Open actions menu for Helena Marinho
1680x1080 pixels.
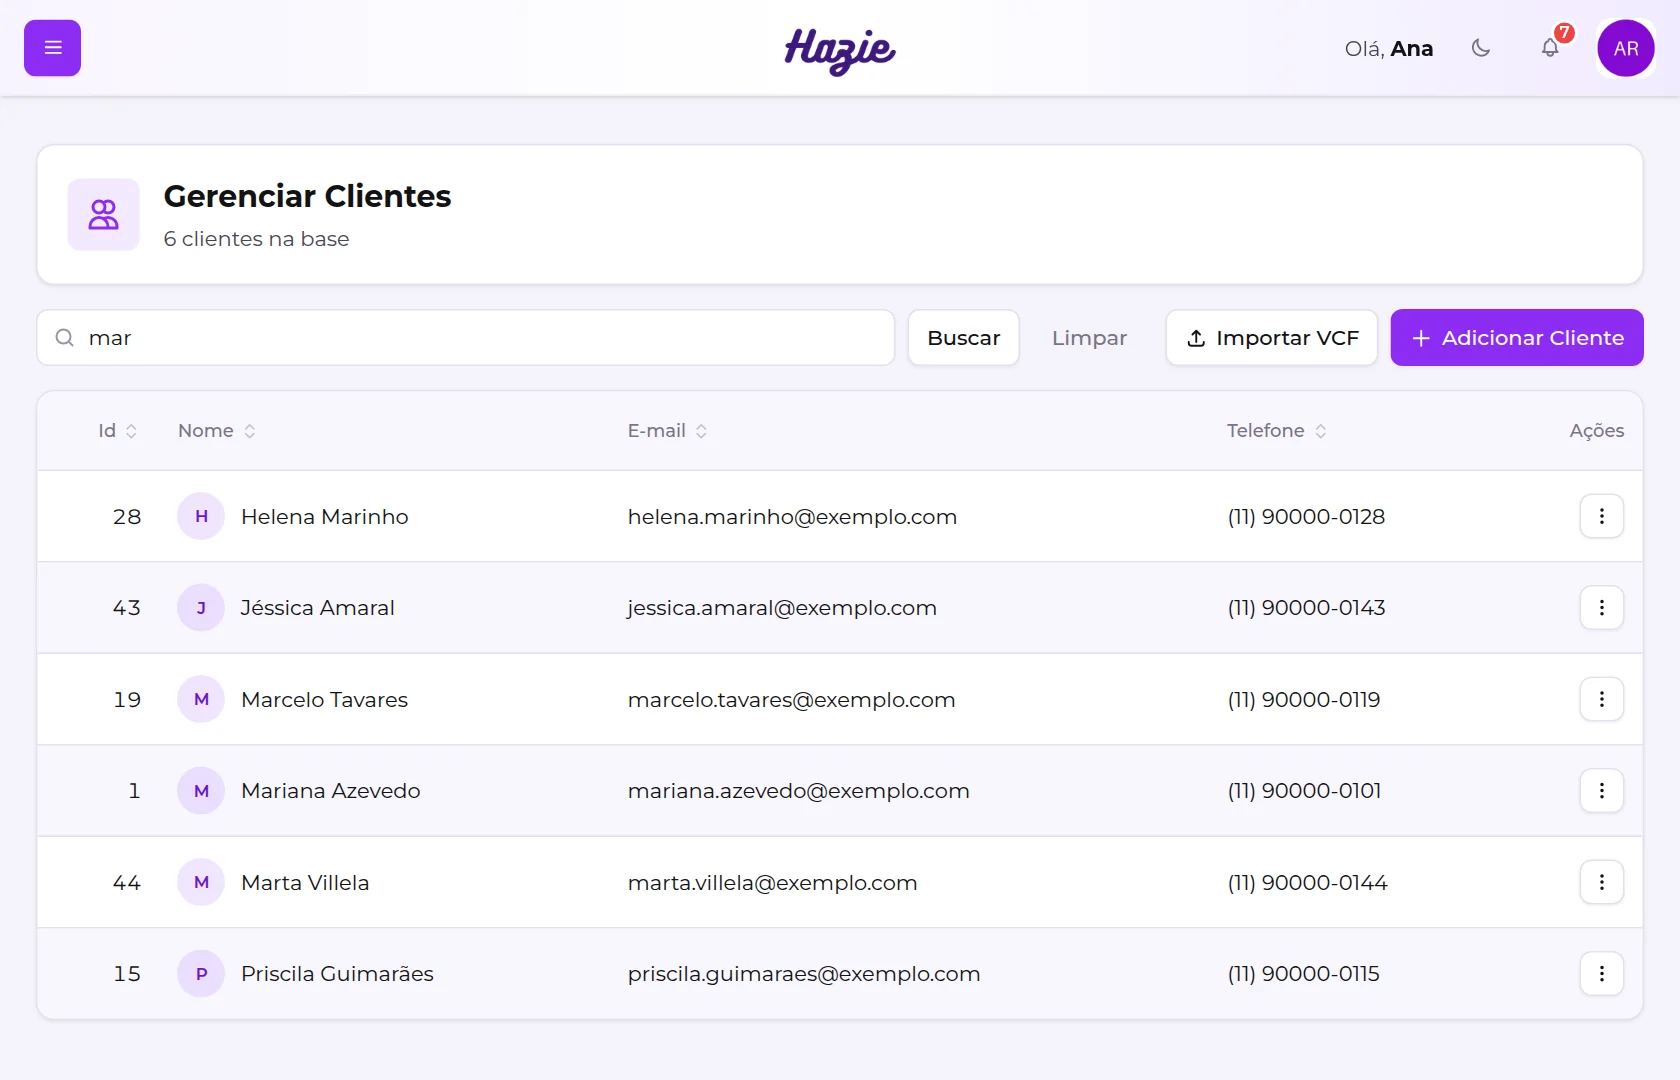point(1602,516)
